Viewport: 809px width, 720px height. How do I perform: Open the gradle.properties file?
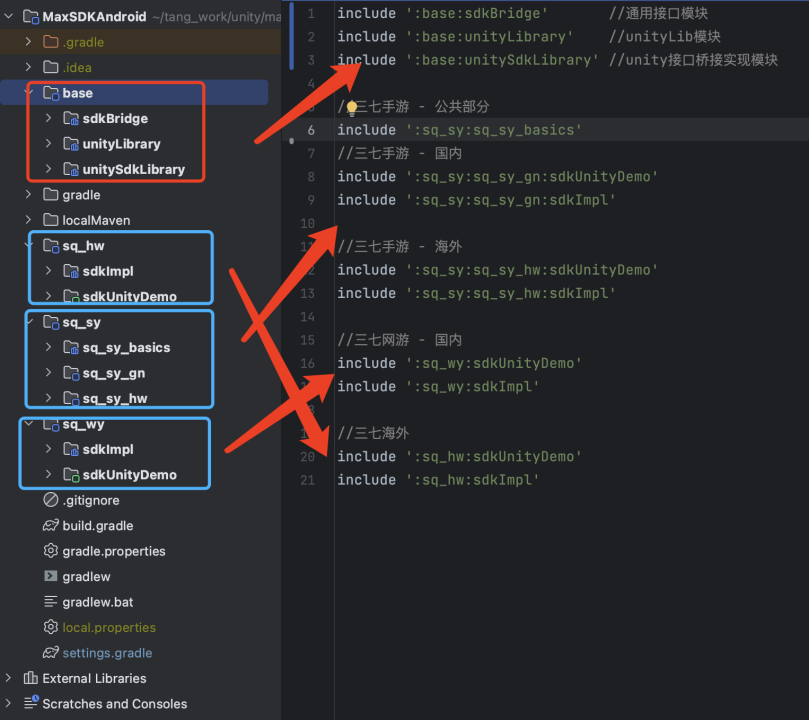[x=114, y=551]
